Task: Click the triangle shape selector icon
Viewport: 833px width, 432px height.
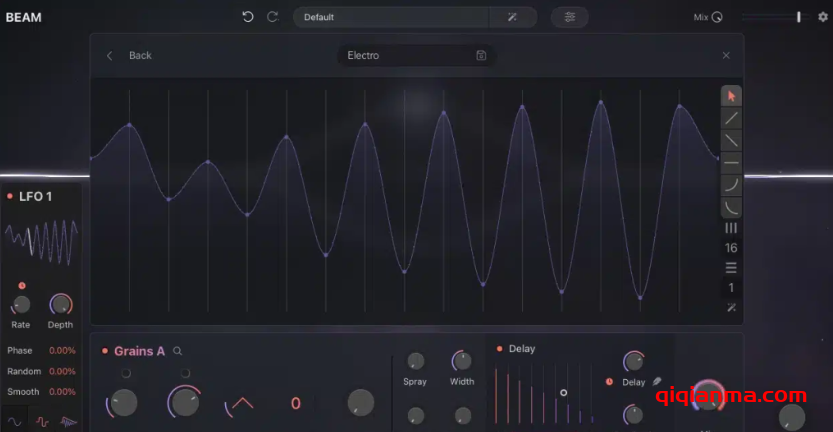Action: [240, 404]
